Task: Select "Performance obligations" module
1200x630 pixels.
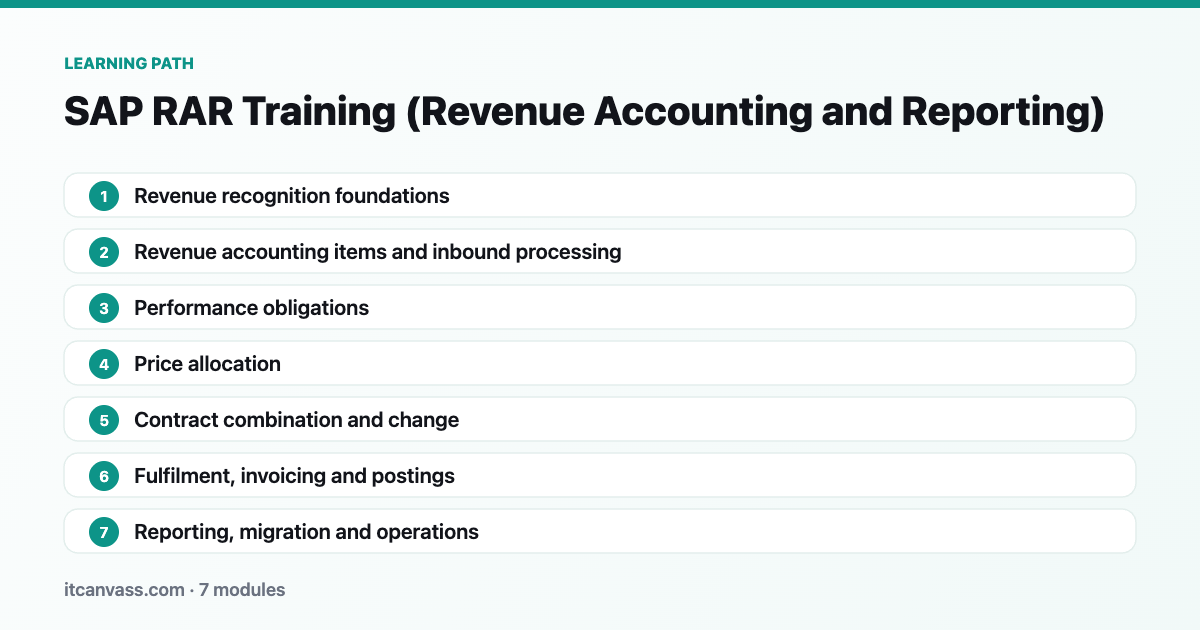Action: (600, 307)
